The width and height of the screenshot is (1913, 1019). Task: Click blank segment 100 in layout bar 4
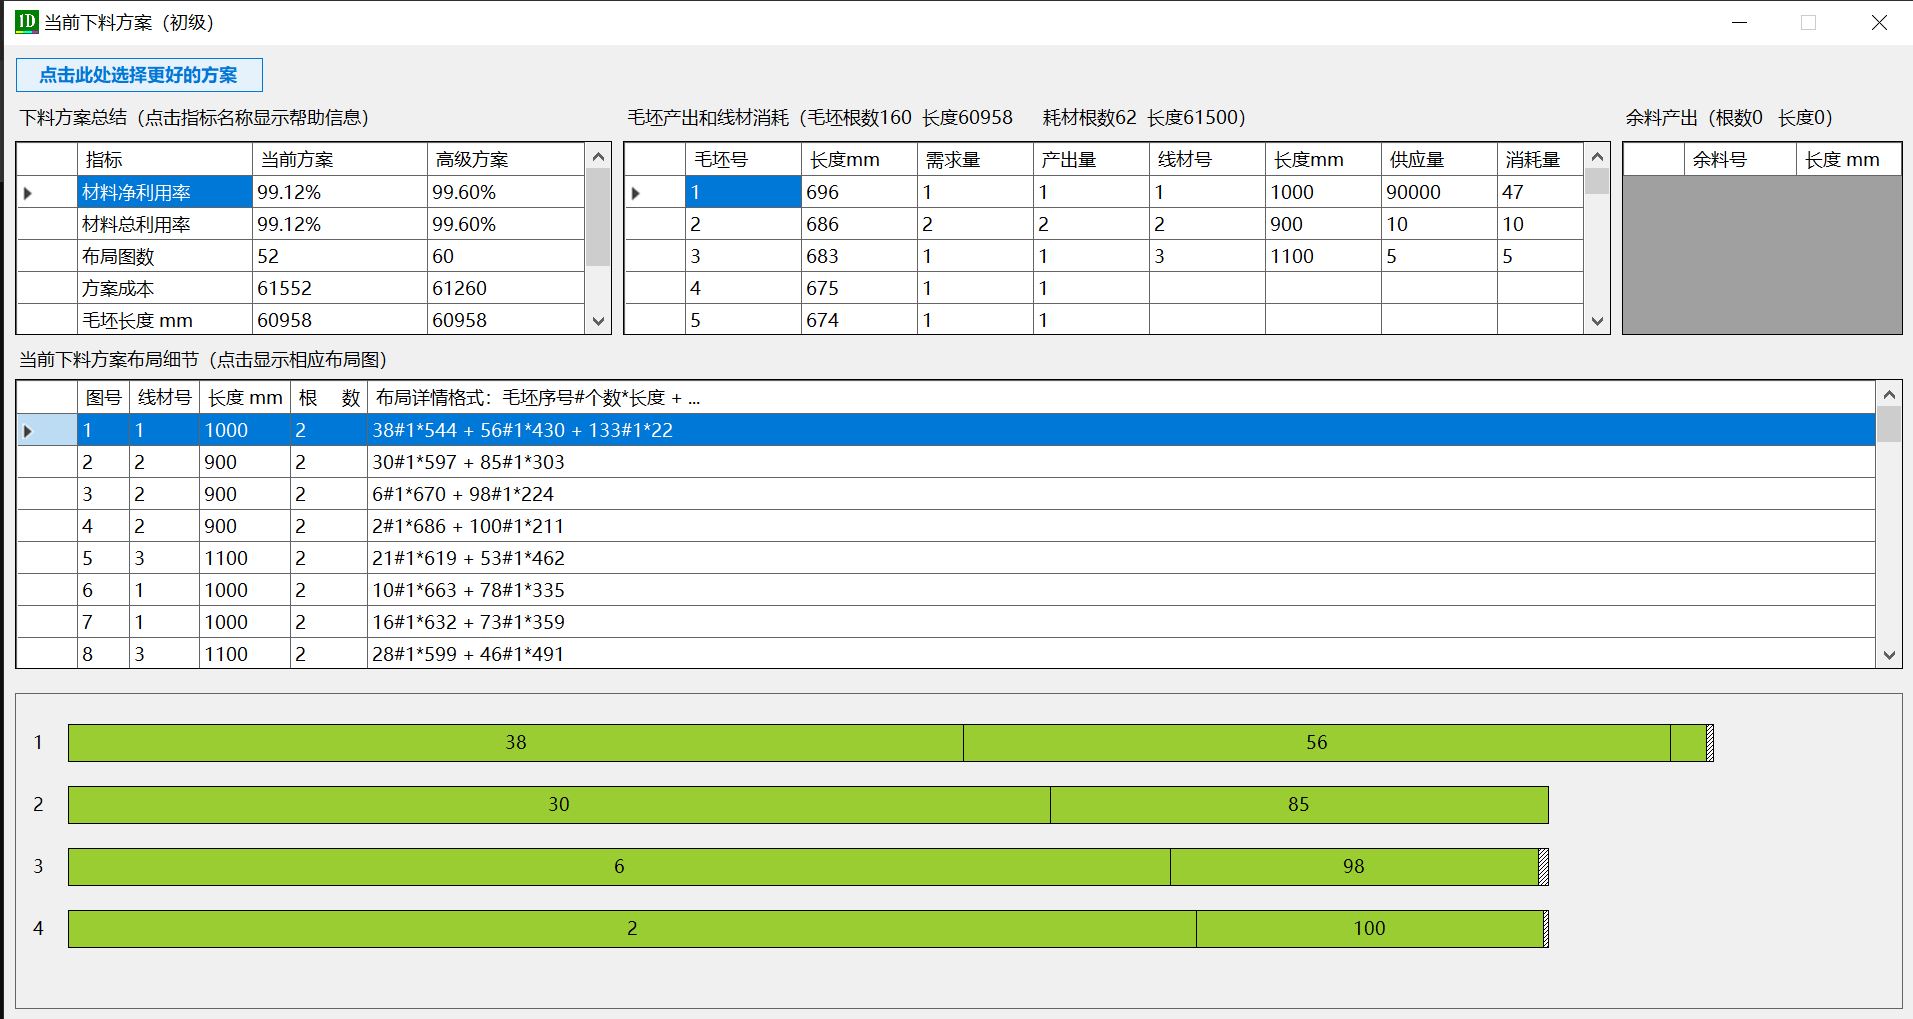[1370, 929]
